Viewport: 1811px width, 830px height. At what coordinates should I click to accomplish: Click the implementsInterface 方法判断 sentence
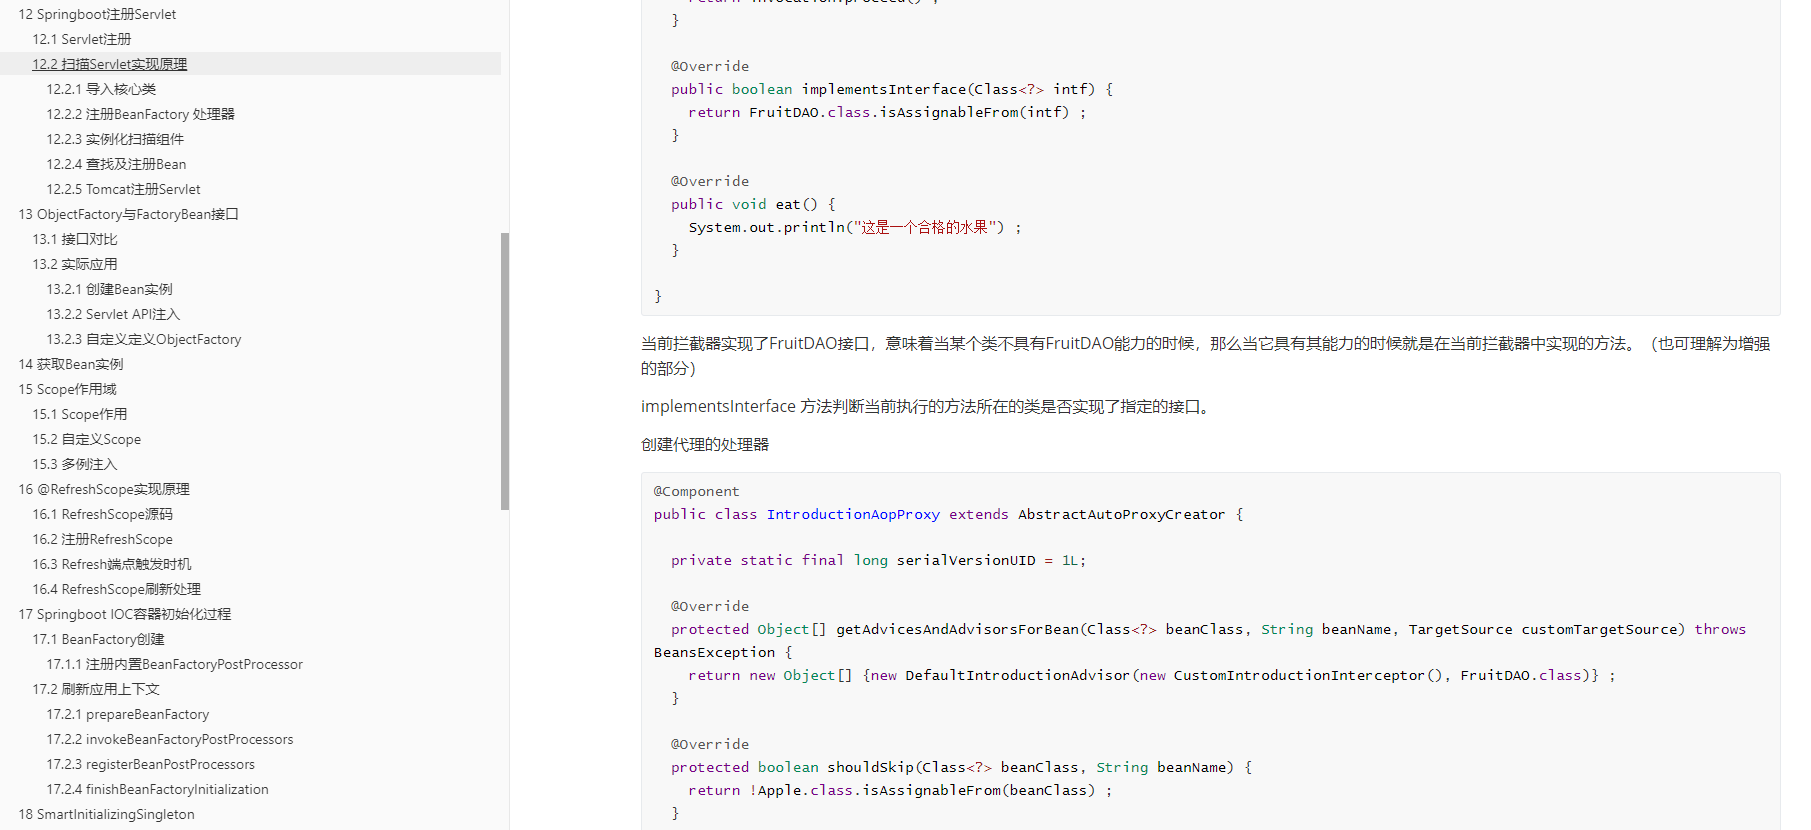[x=928, y=407]
